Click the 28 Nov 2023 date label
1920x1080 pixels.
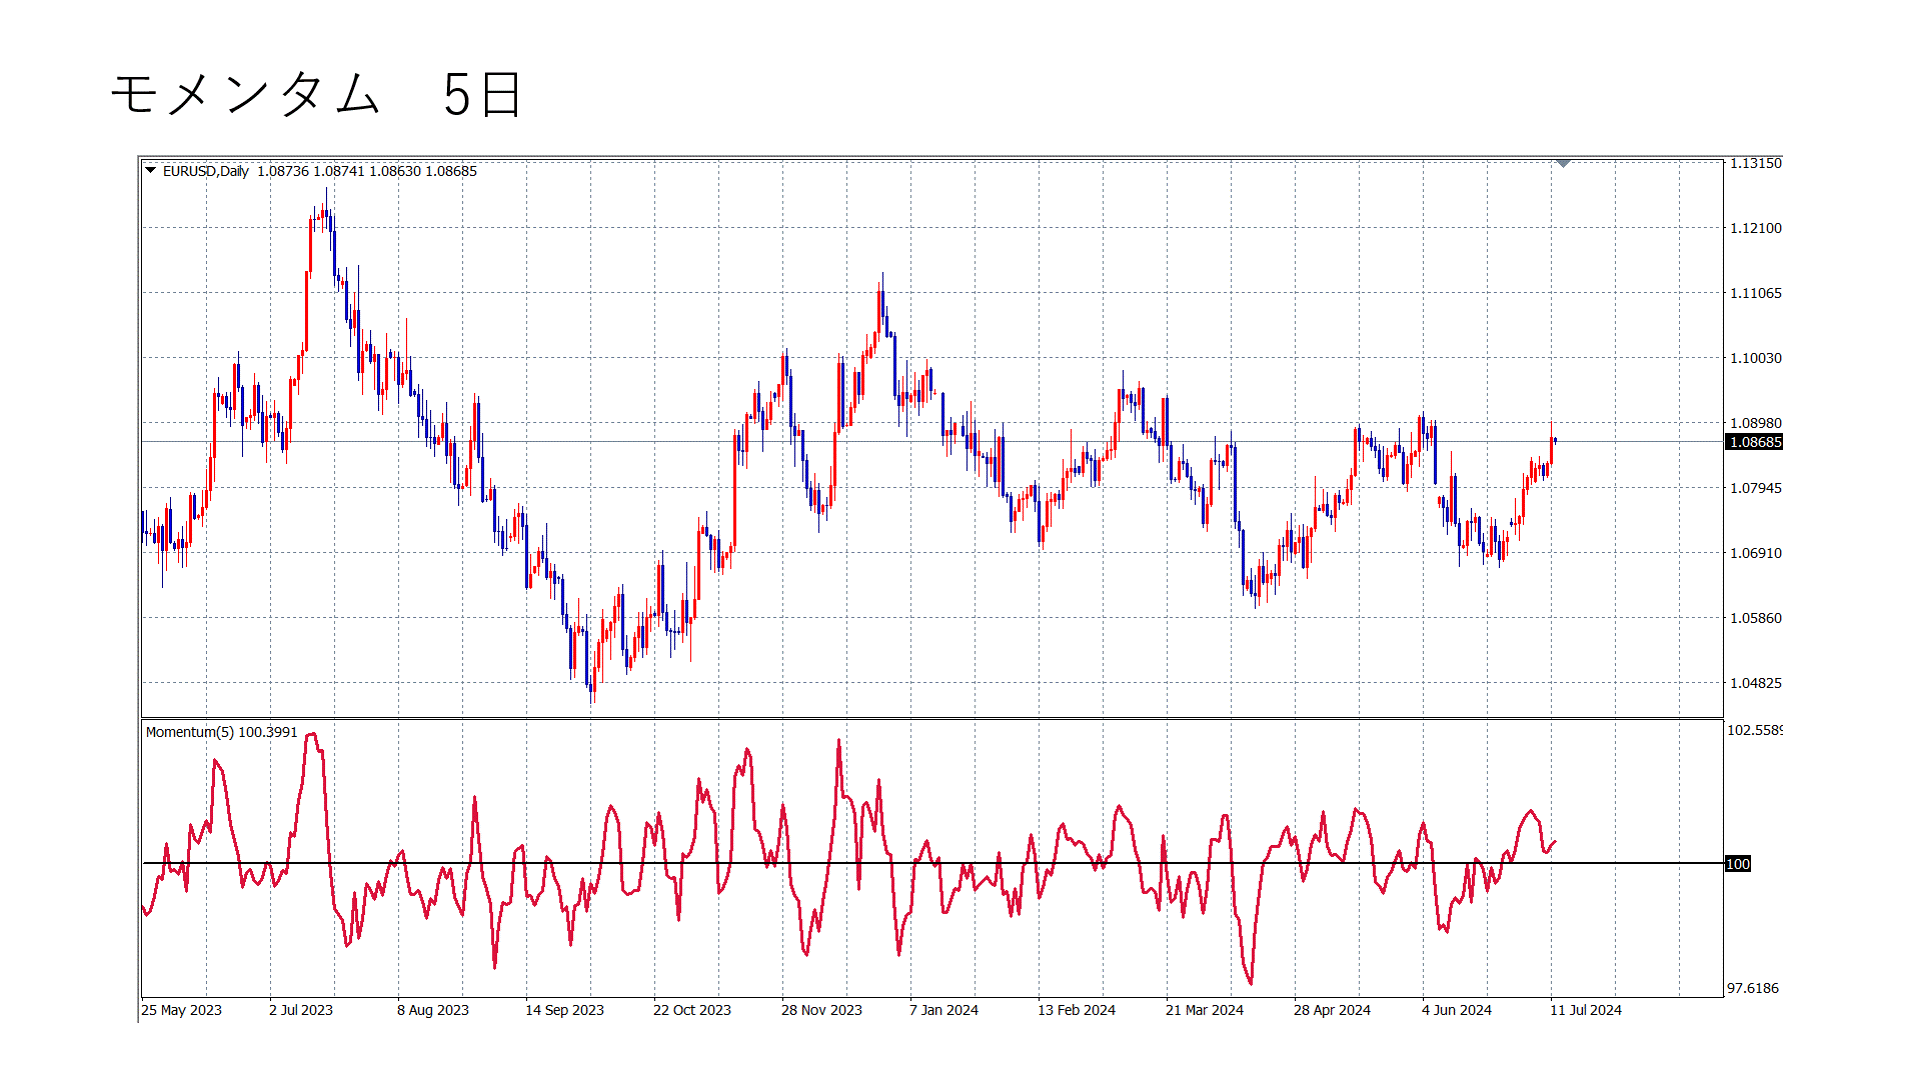[x=821, y=1010]
